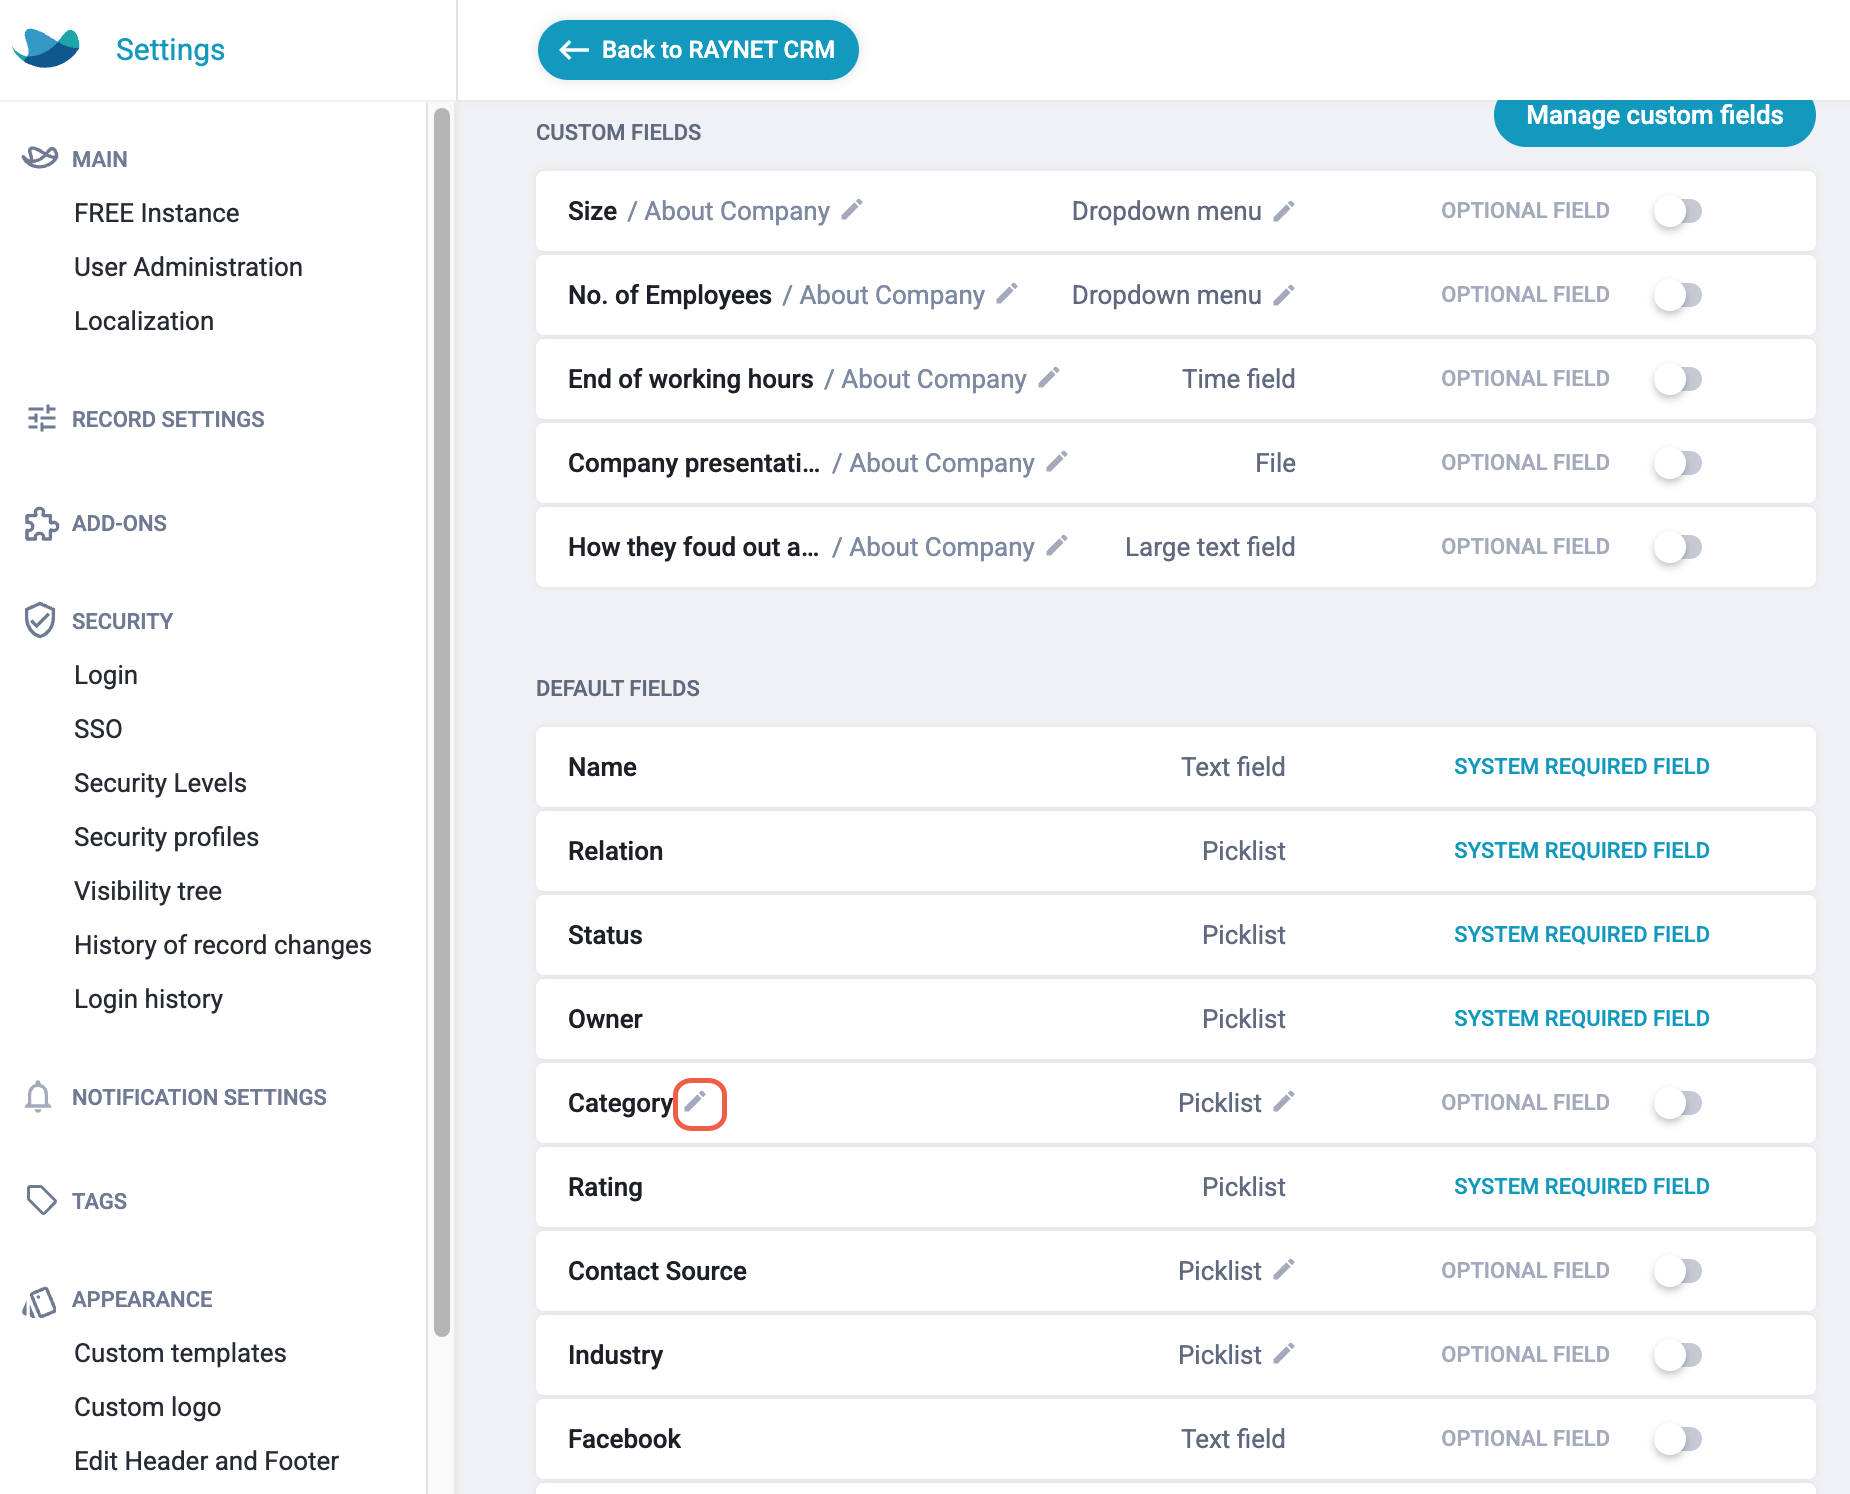
Task: Click the RAYNET logo icon
Action: tap(46, 48)
